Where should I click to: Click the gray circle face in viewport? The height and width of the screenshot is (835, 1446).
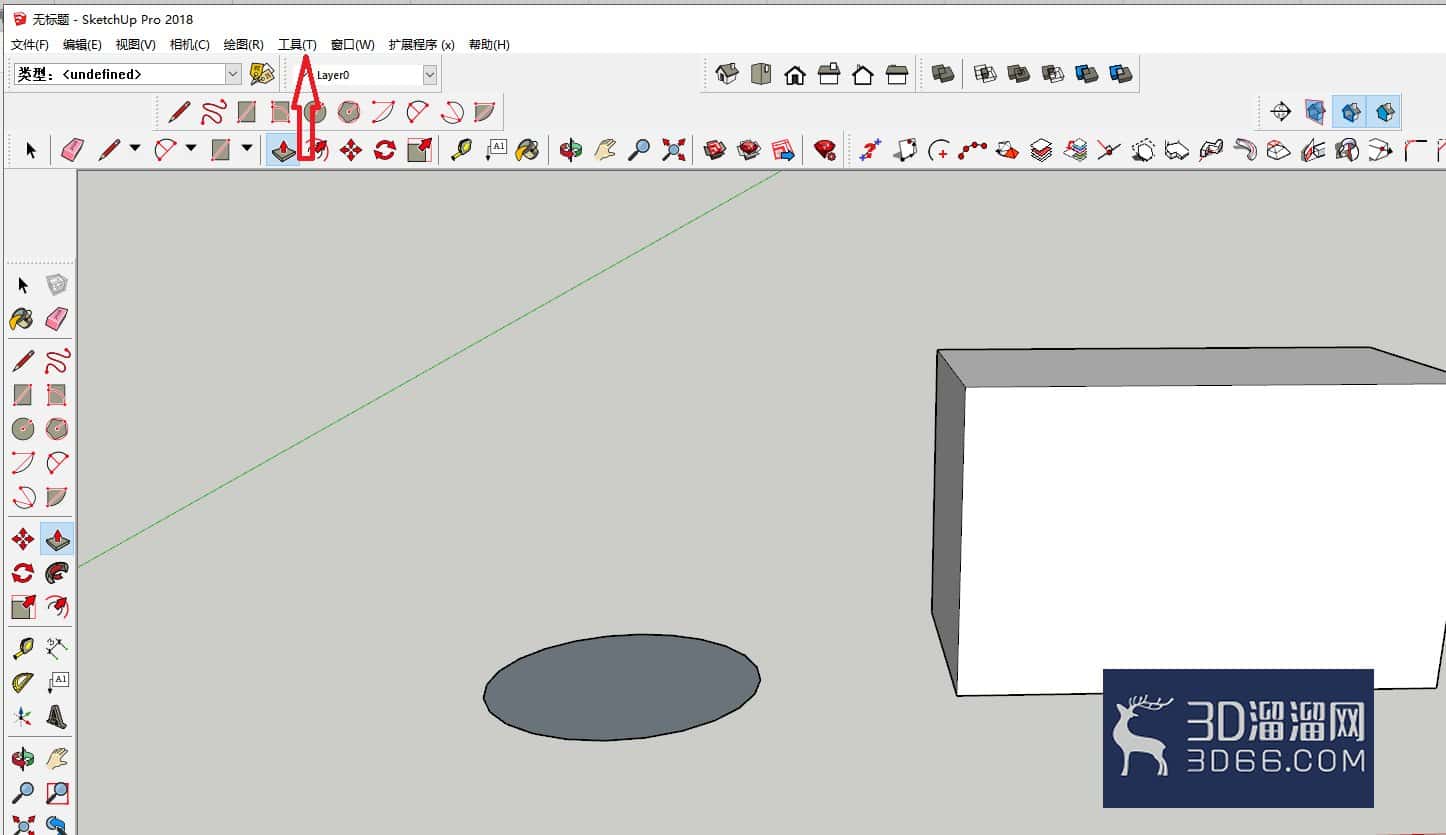pyautogui.click(x=622, y=687)
